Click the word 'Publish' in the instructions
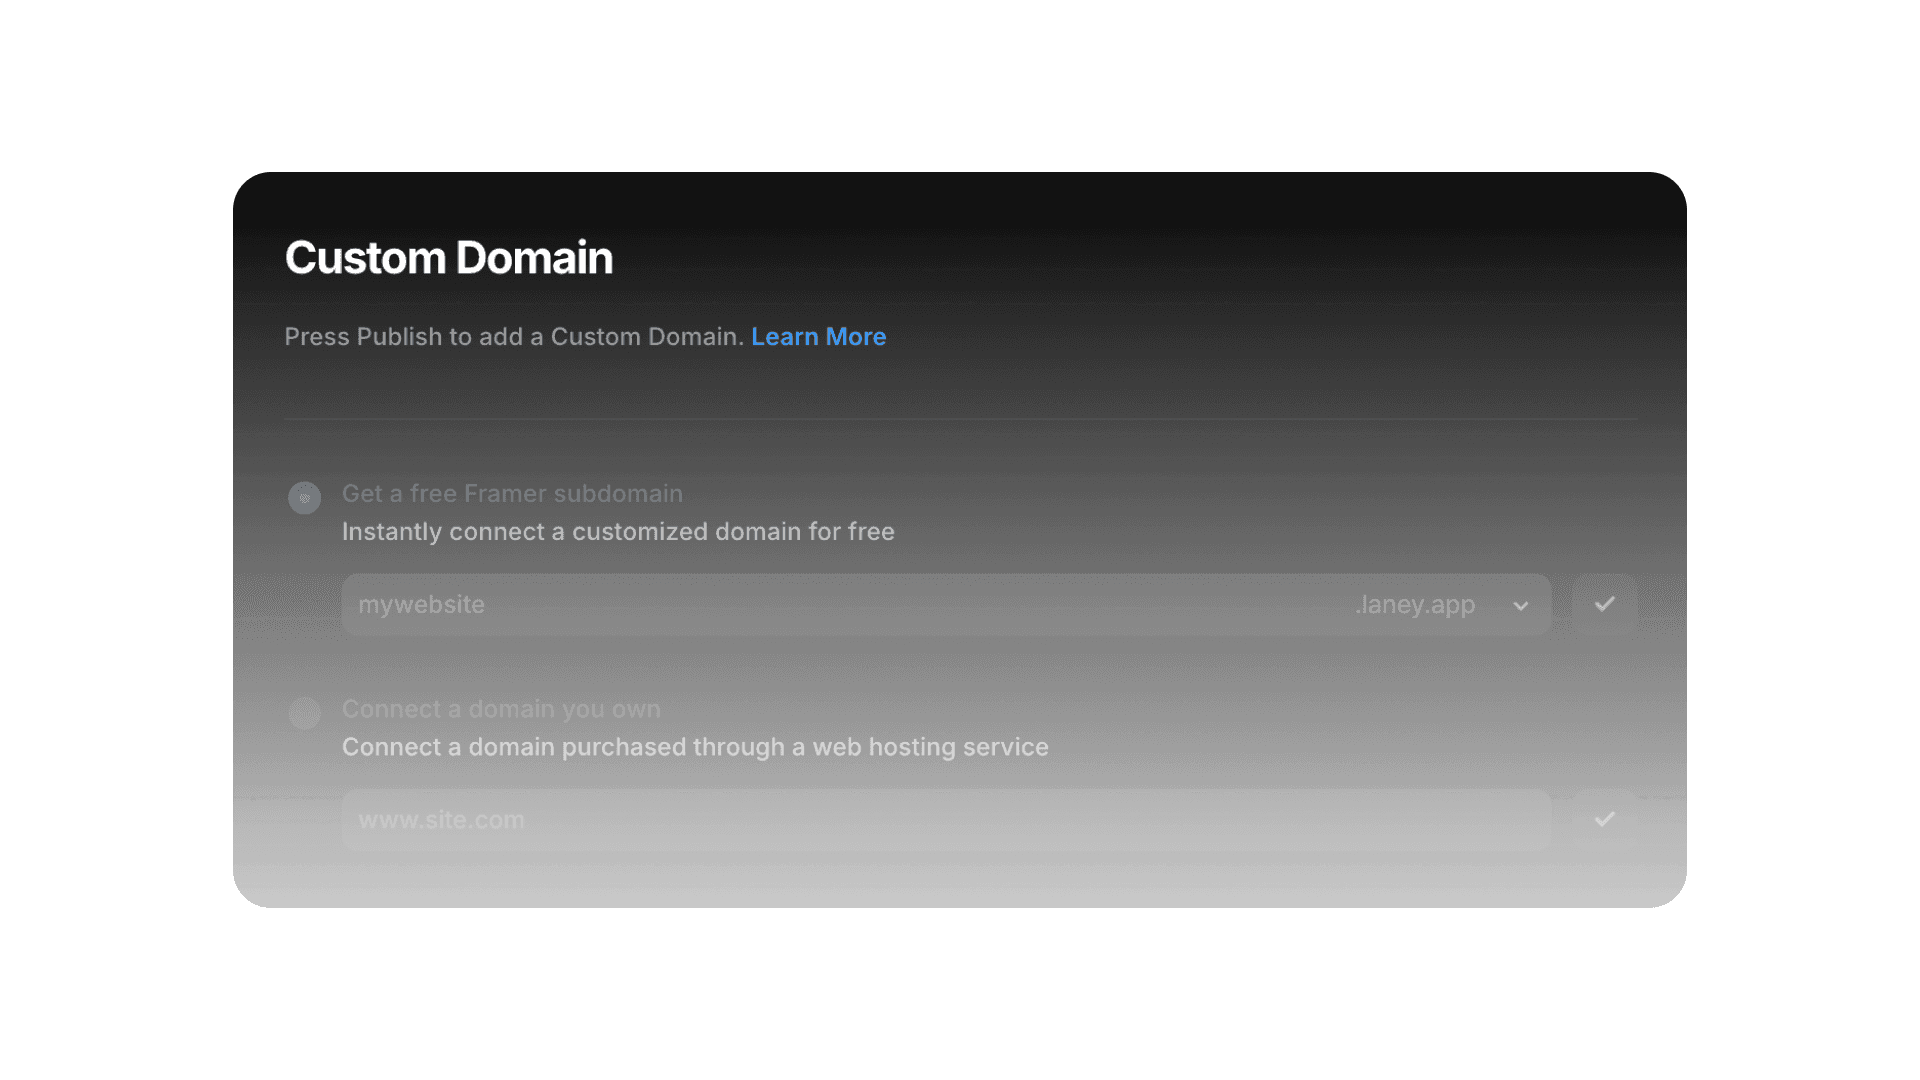The width and height of the screenshot is (1920, 1080). tap(399, 337)
